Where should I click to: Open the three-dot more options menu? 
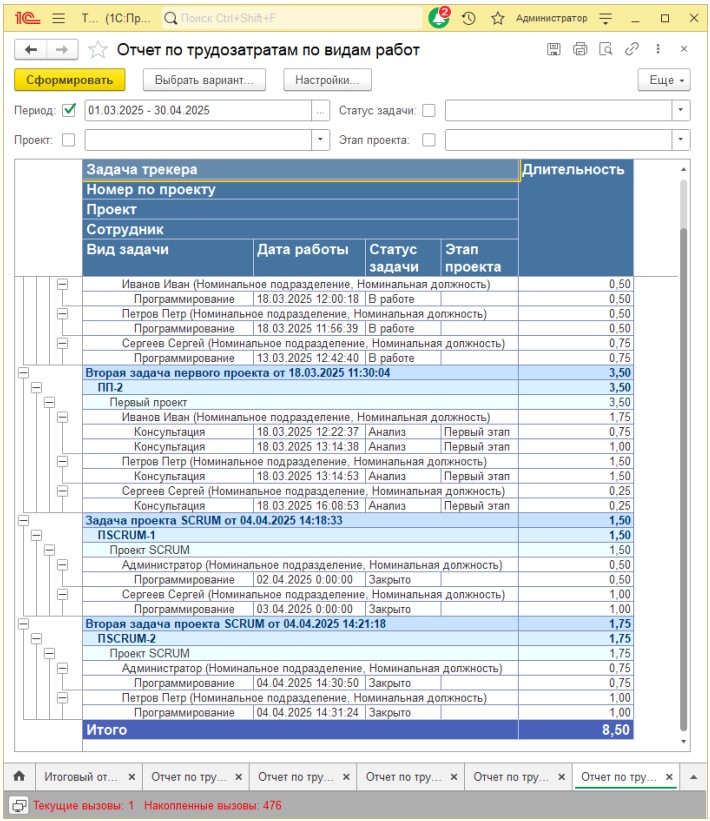pyautogui.click(x=658, y=49)
